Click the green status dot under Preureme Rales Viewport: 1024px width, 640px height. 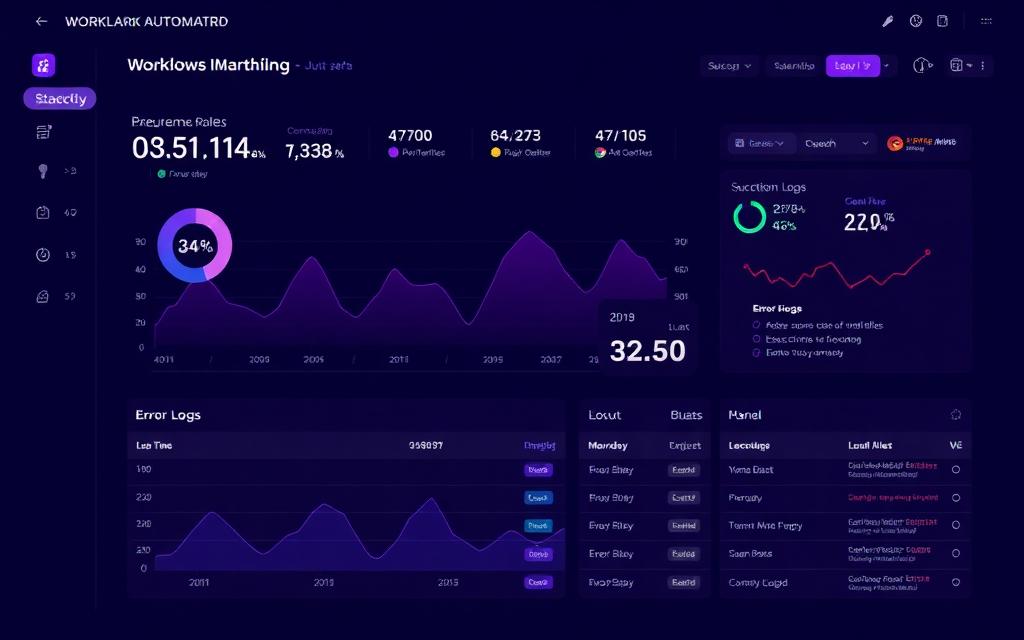tap(161, 174)
